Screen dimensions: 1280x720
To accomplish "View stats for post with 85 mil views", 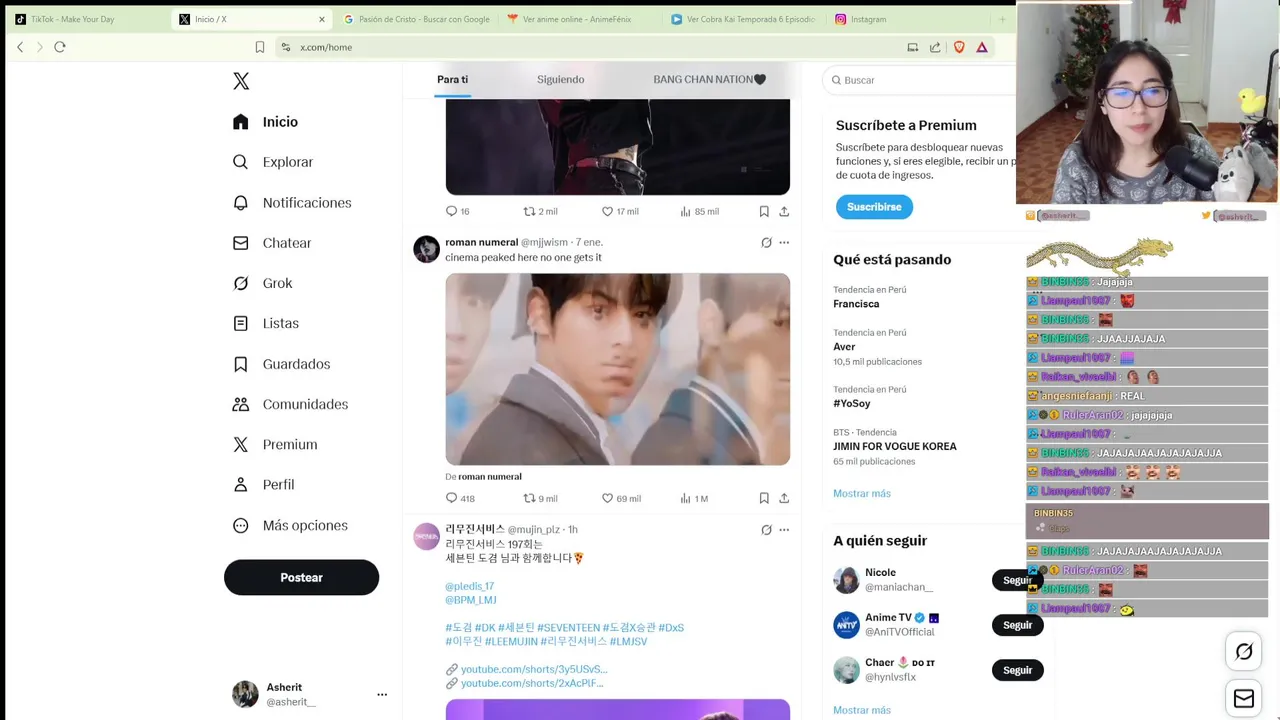I will point(699,211).
